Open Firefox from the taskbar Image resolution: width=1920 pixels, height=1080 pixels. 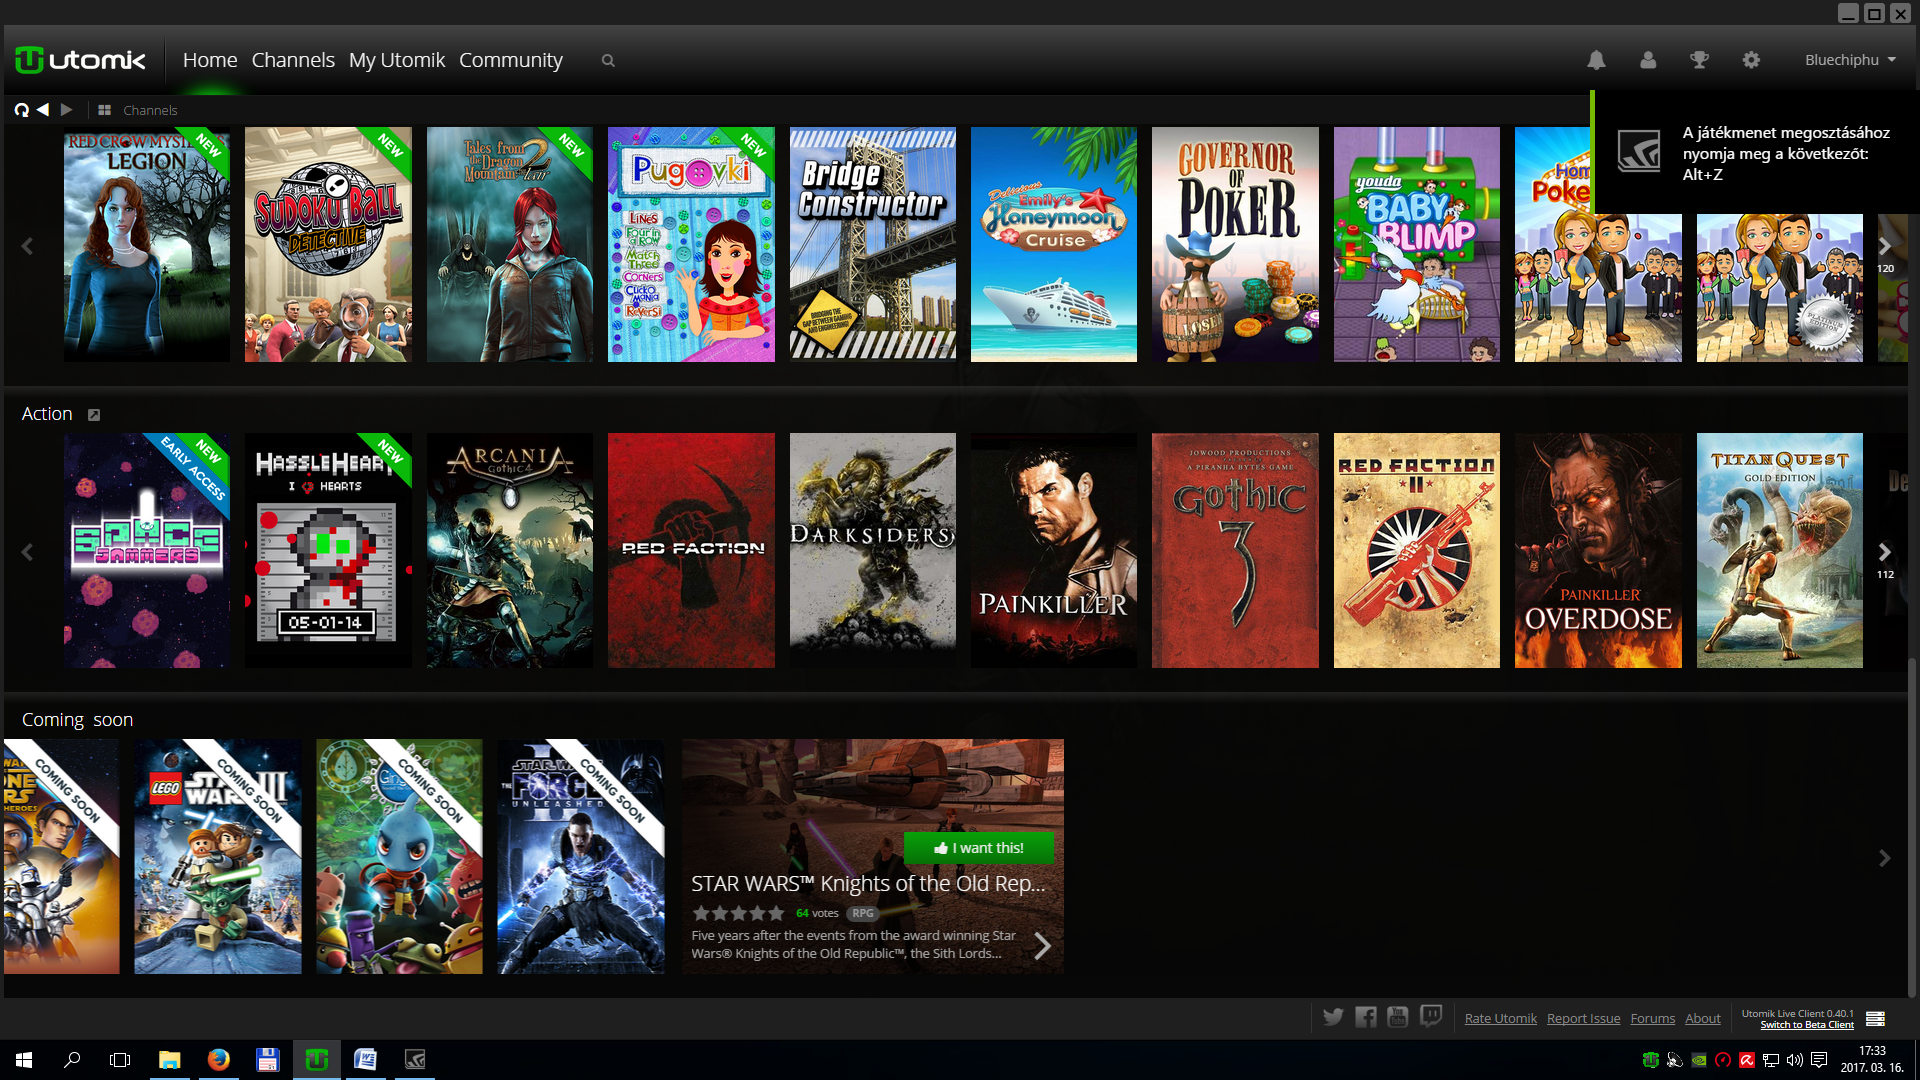pos(218,1060)
